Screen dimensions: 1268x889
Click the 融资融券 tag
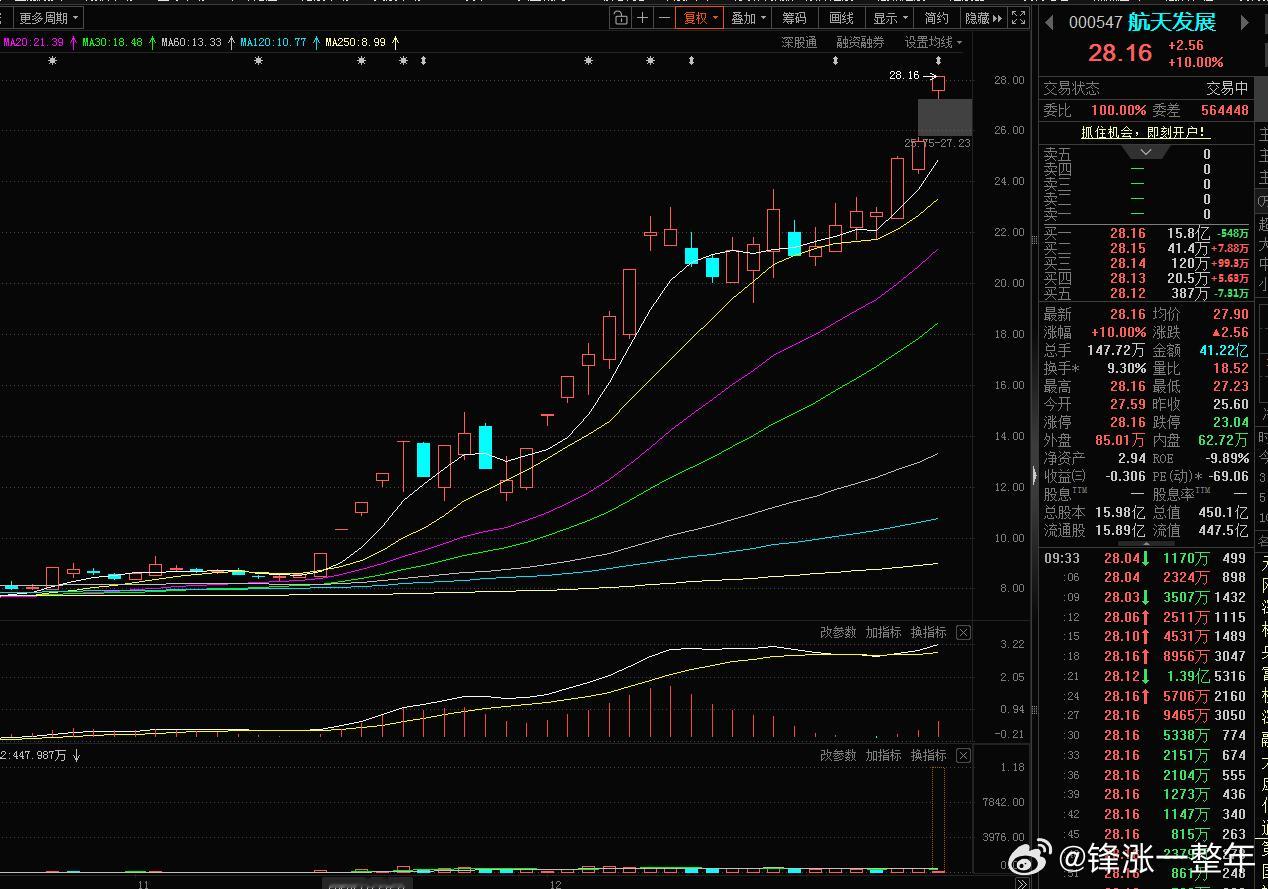(x=860, y=42)
